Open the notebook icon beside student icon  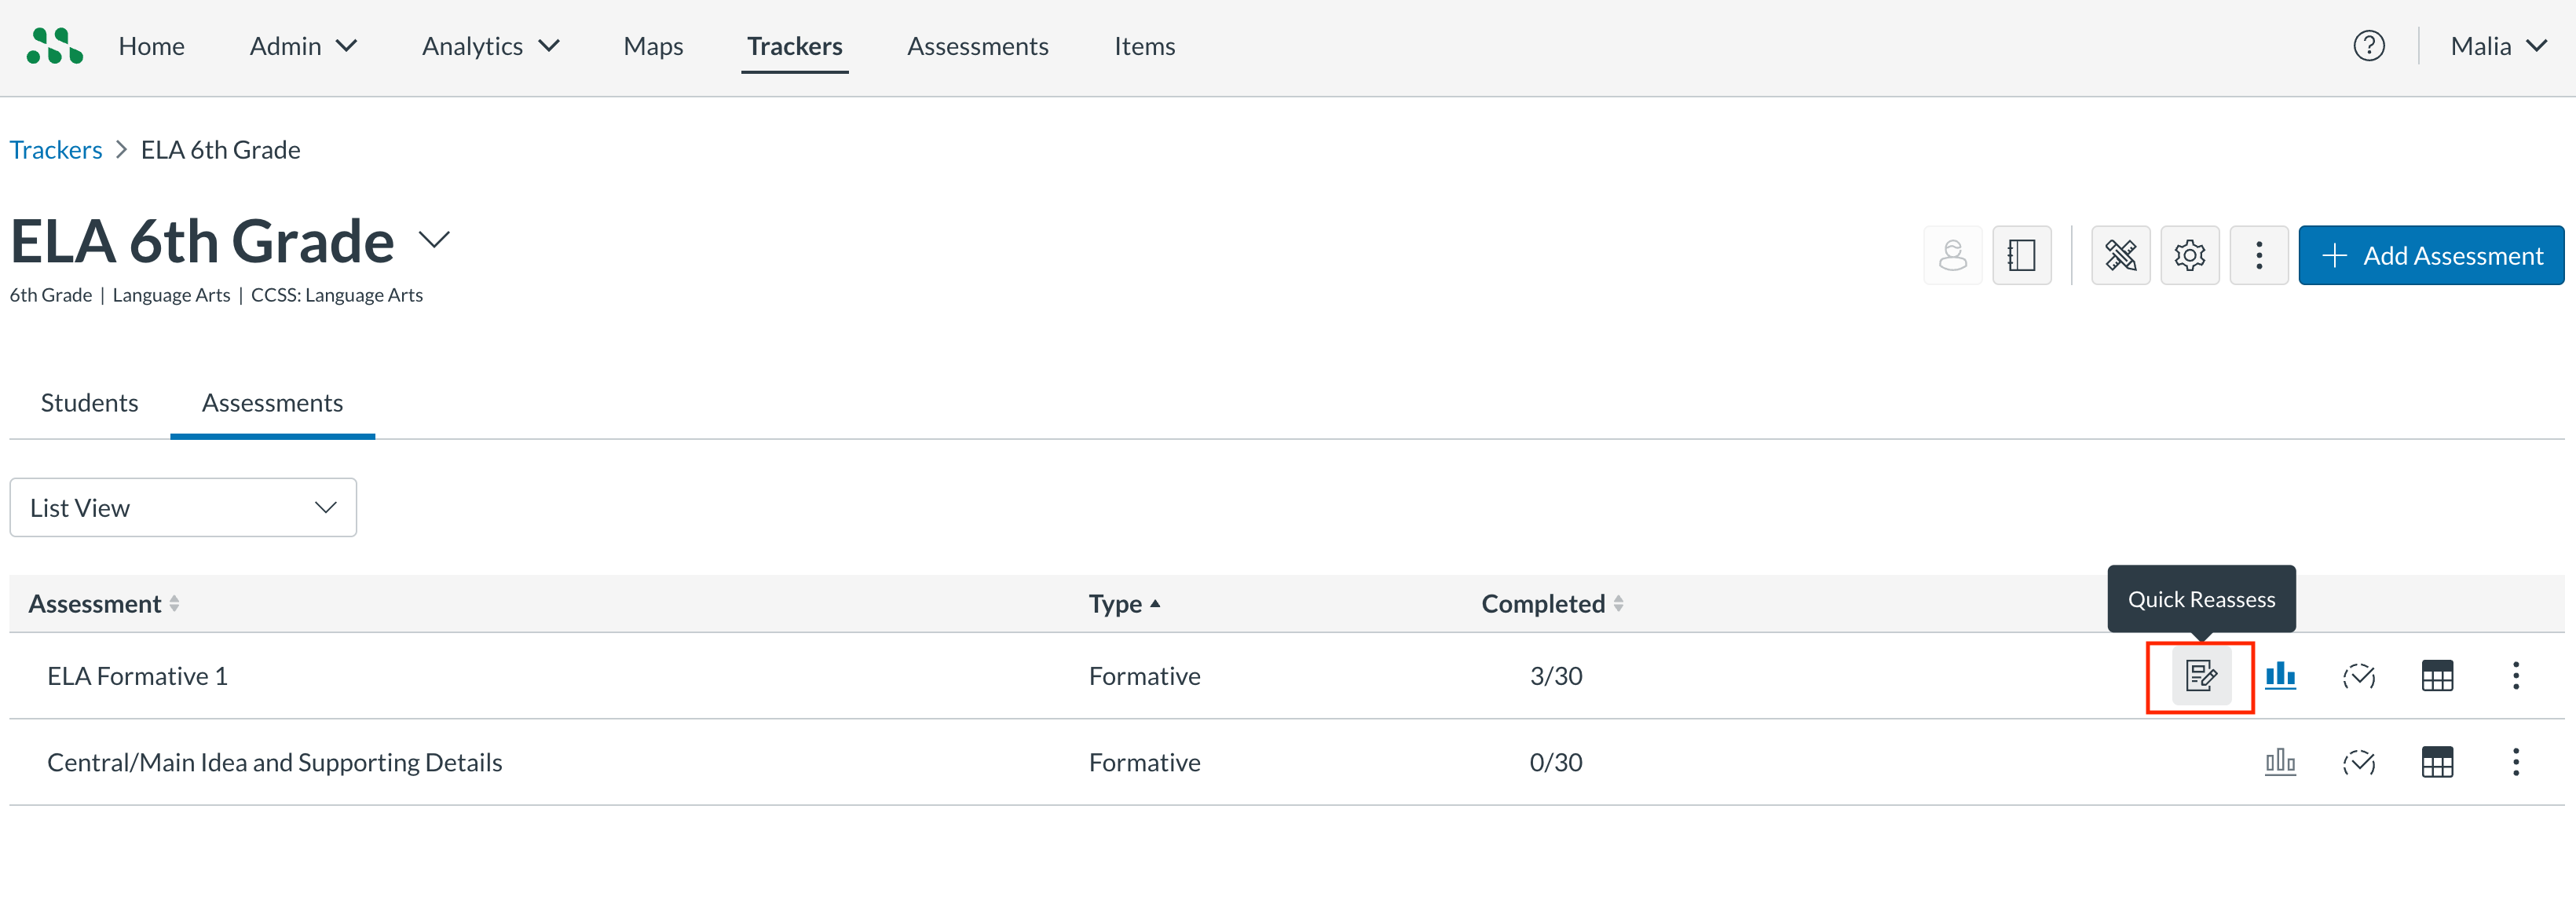(x=2021, y=255)
